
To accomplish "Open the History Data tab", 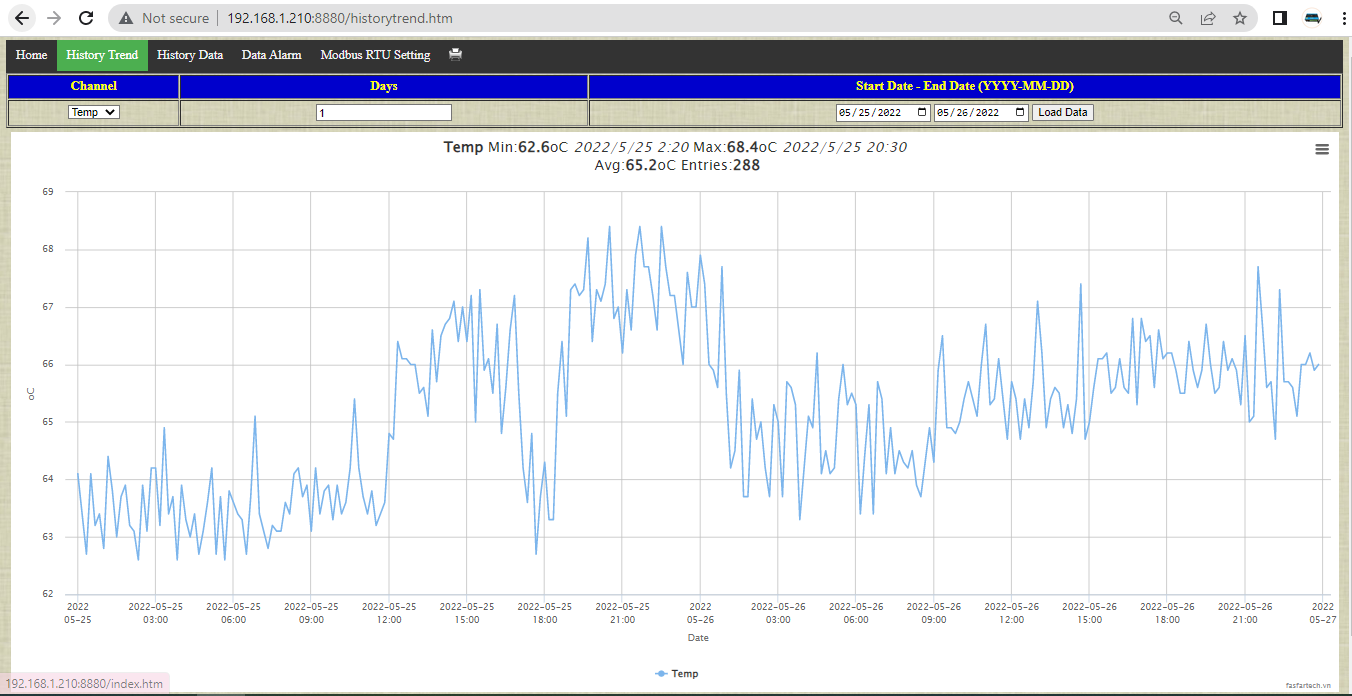I will (x=190, y=55).
